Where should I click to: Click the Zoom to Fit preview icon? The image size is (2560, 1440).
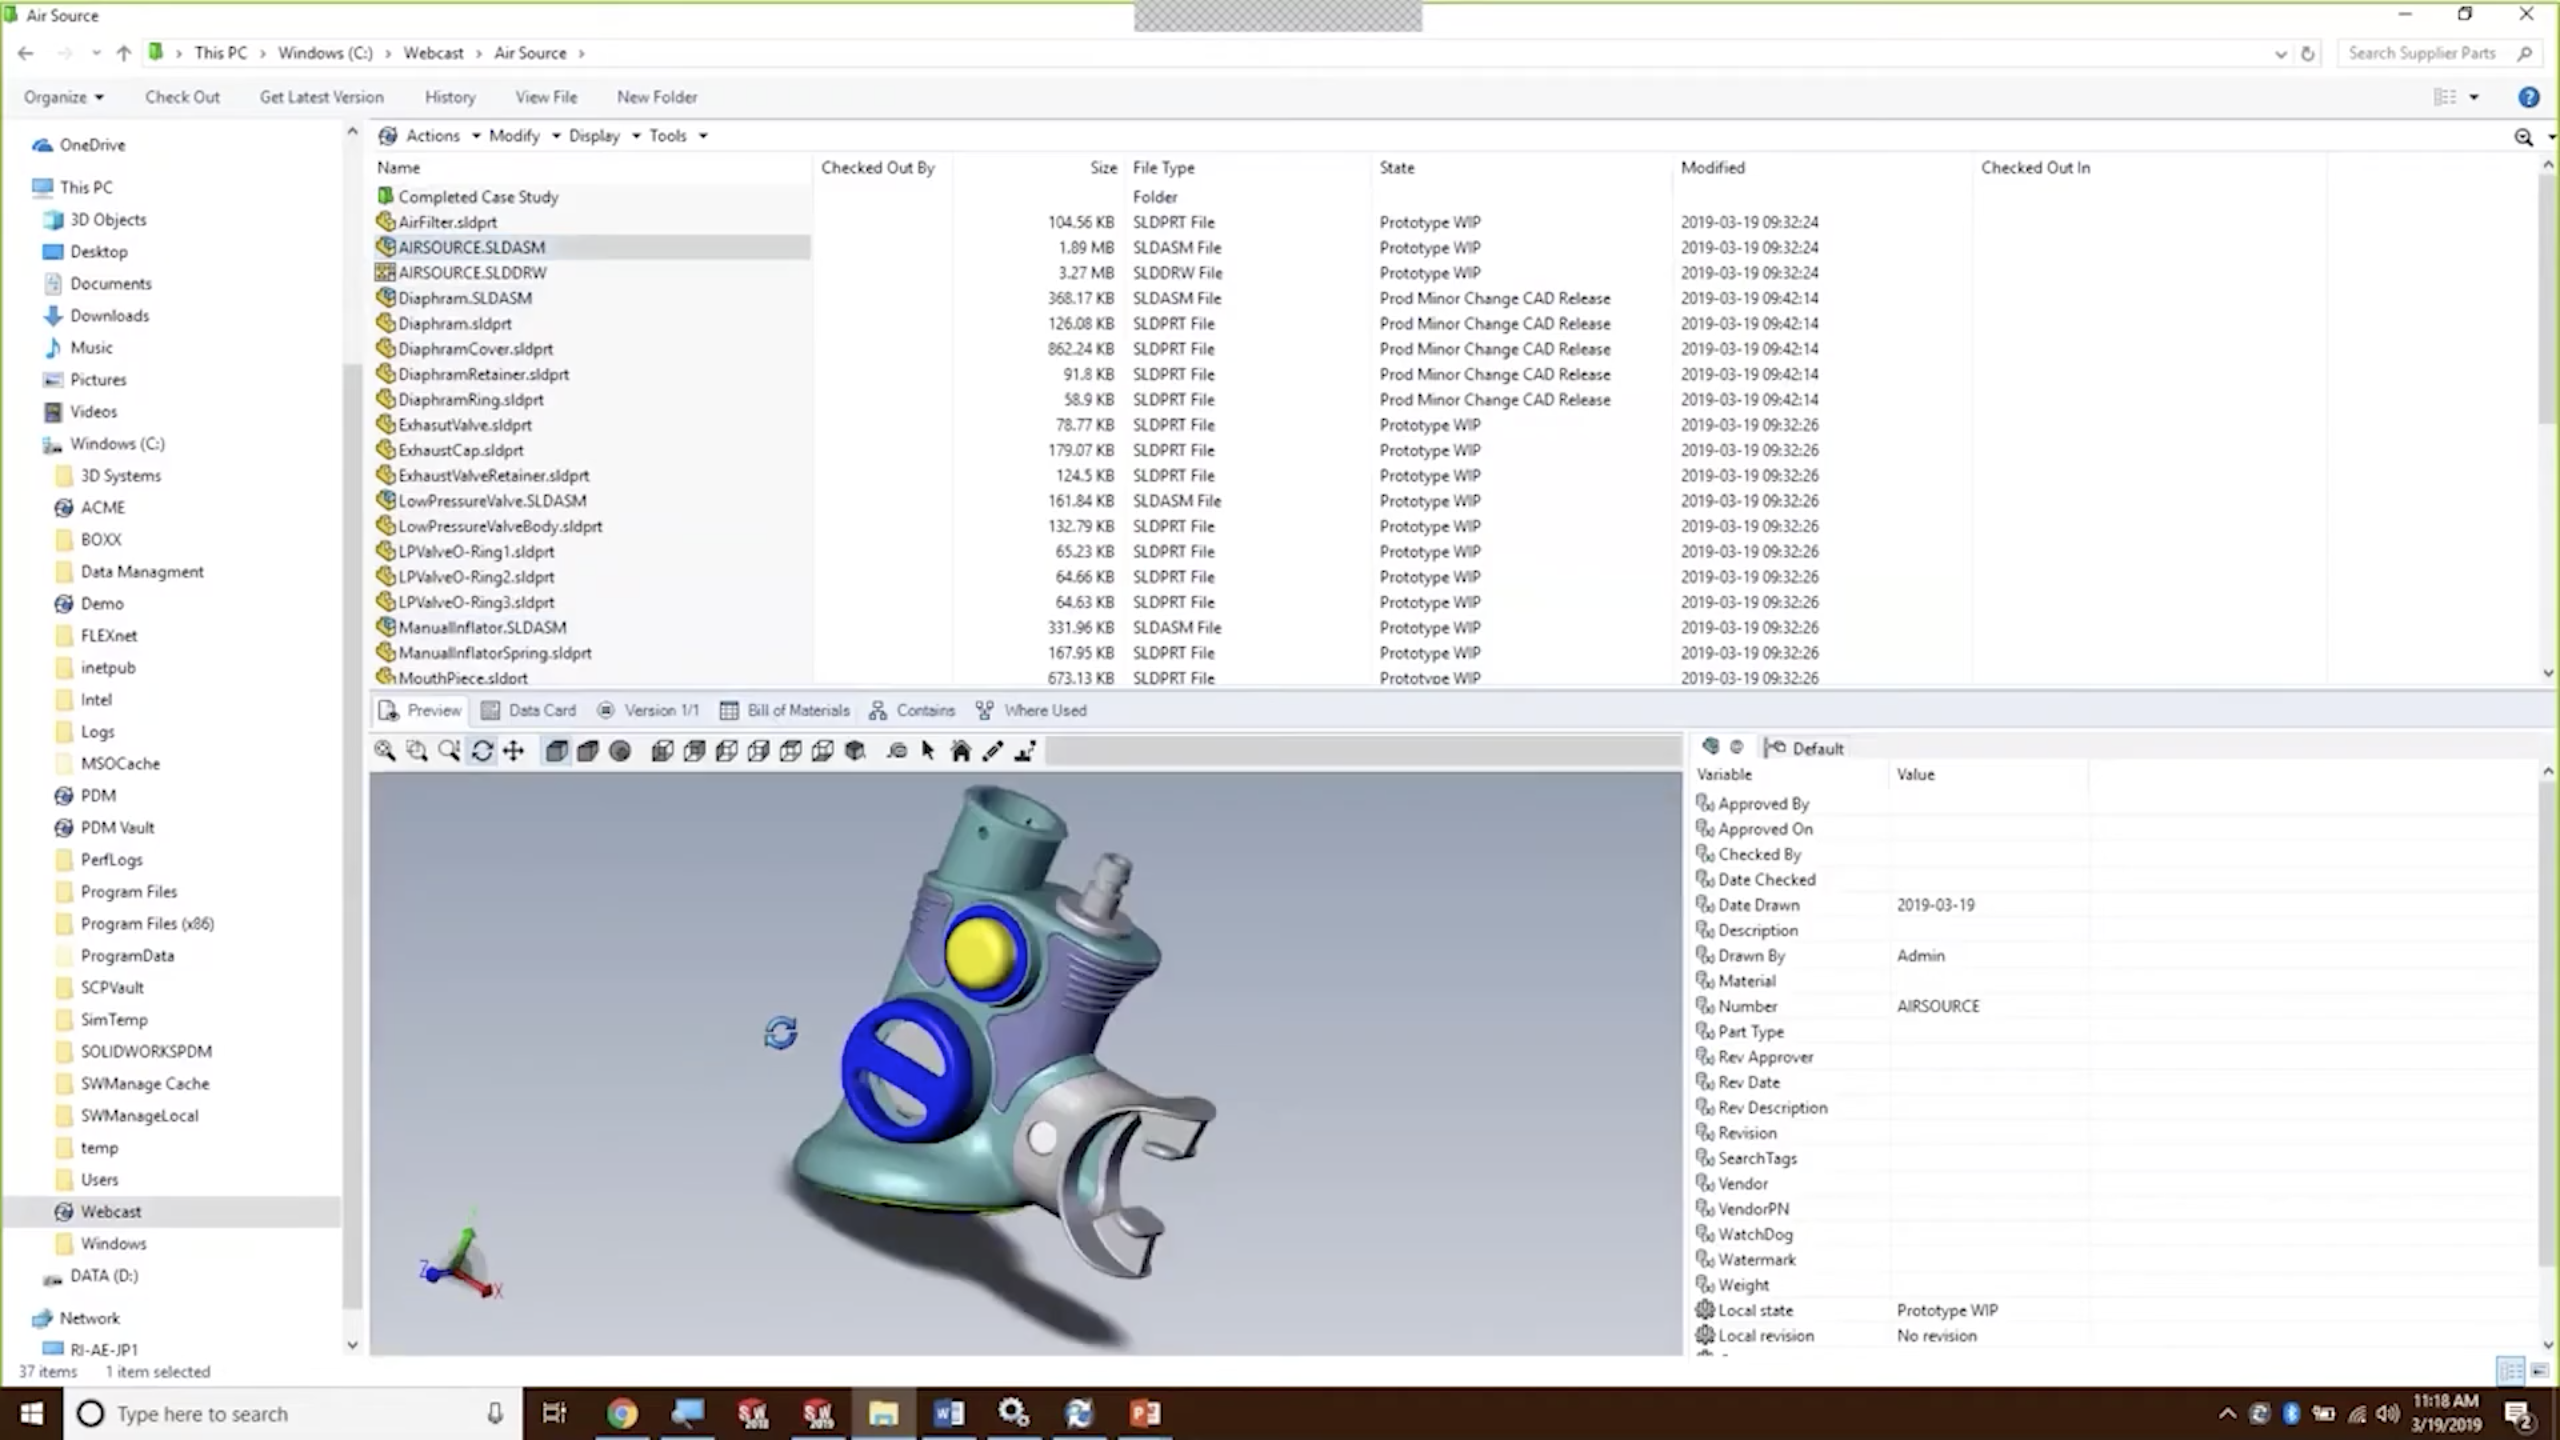tap(385, 751)
